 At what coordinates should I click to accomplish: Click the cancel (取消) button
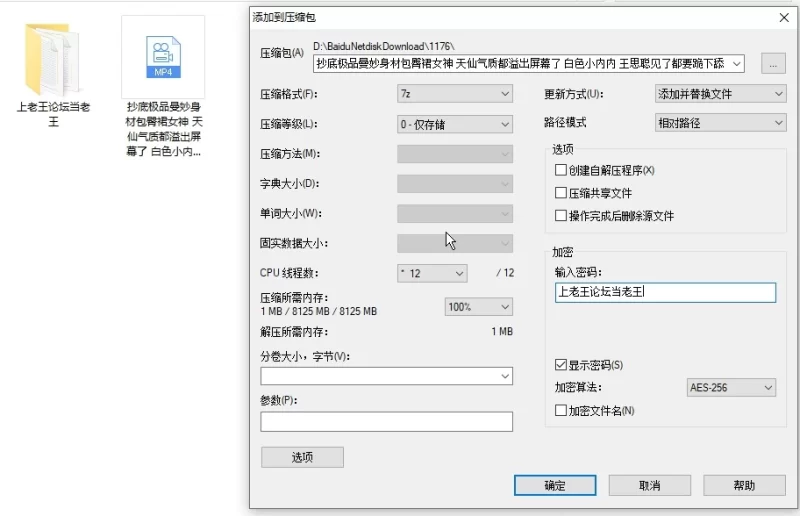pyautogui.click(x=649, y=485)
